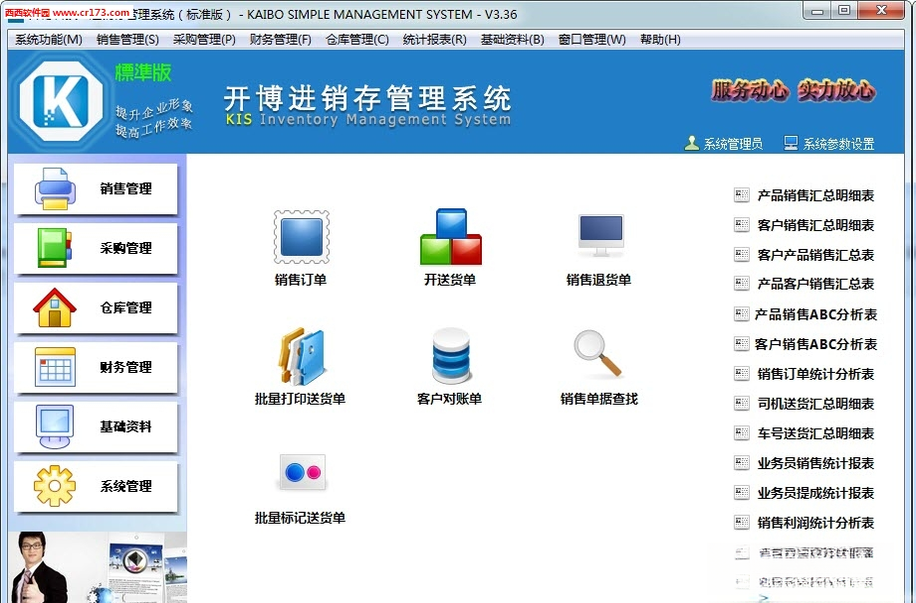The image size is (916, 603).
Task: Click the report icon beside 客户销售ABC分析表
Action: coord(742,344)
